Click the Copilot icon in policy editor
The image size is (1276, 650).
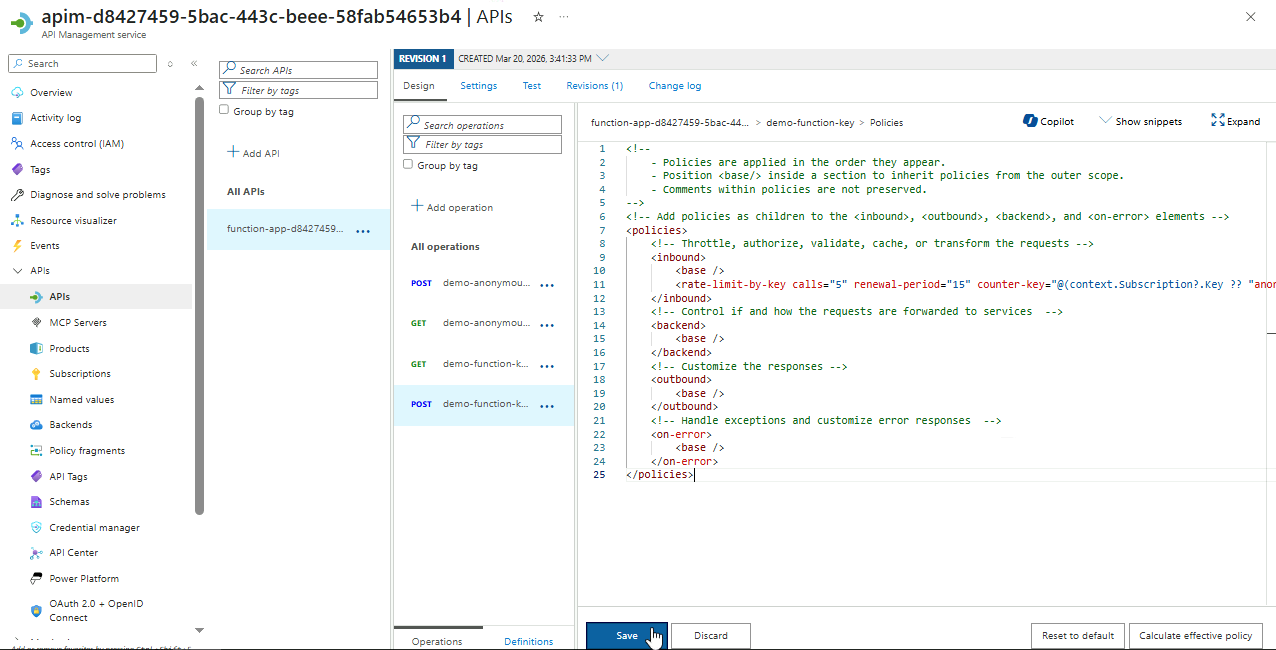point(1030,121)
